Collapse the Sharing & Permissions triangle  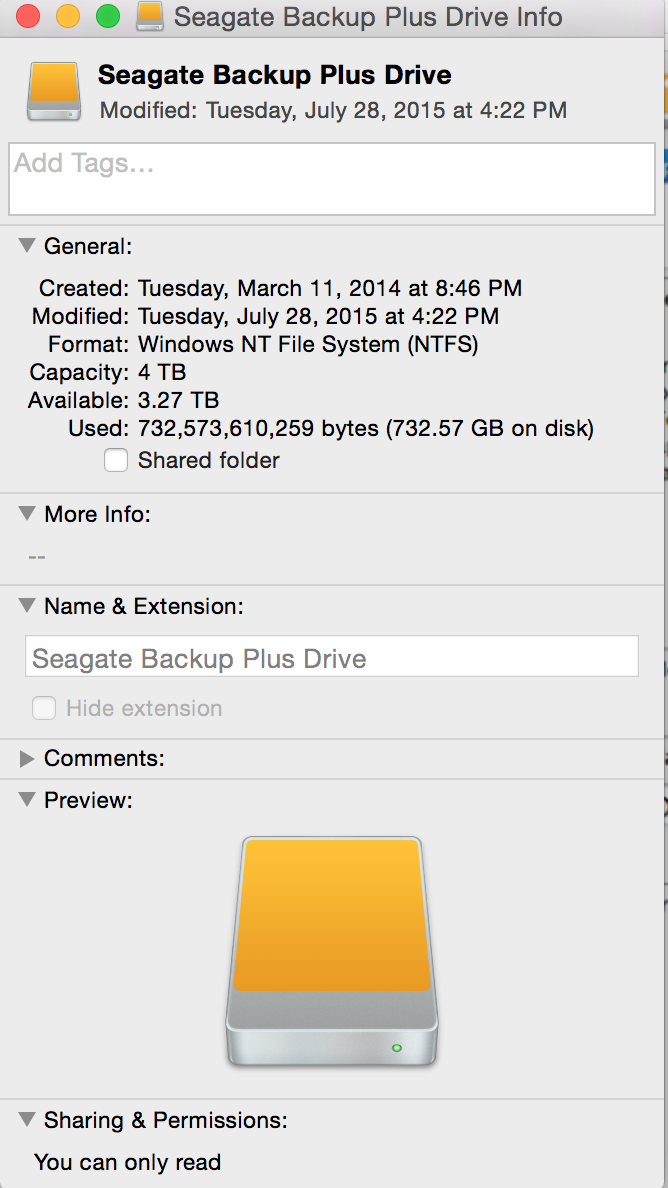click(x=27, y=1120)
